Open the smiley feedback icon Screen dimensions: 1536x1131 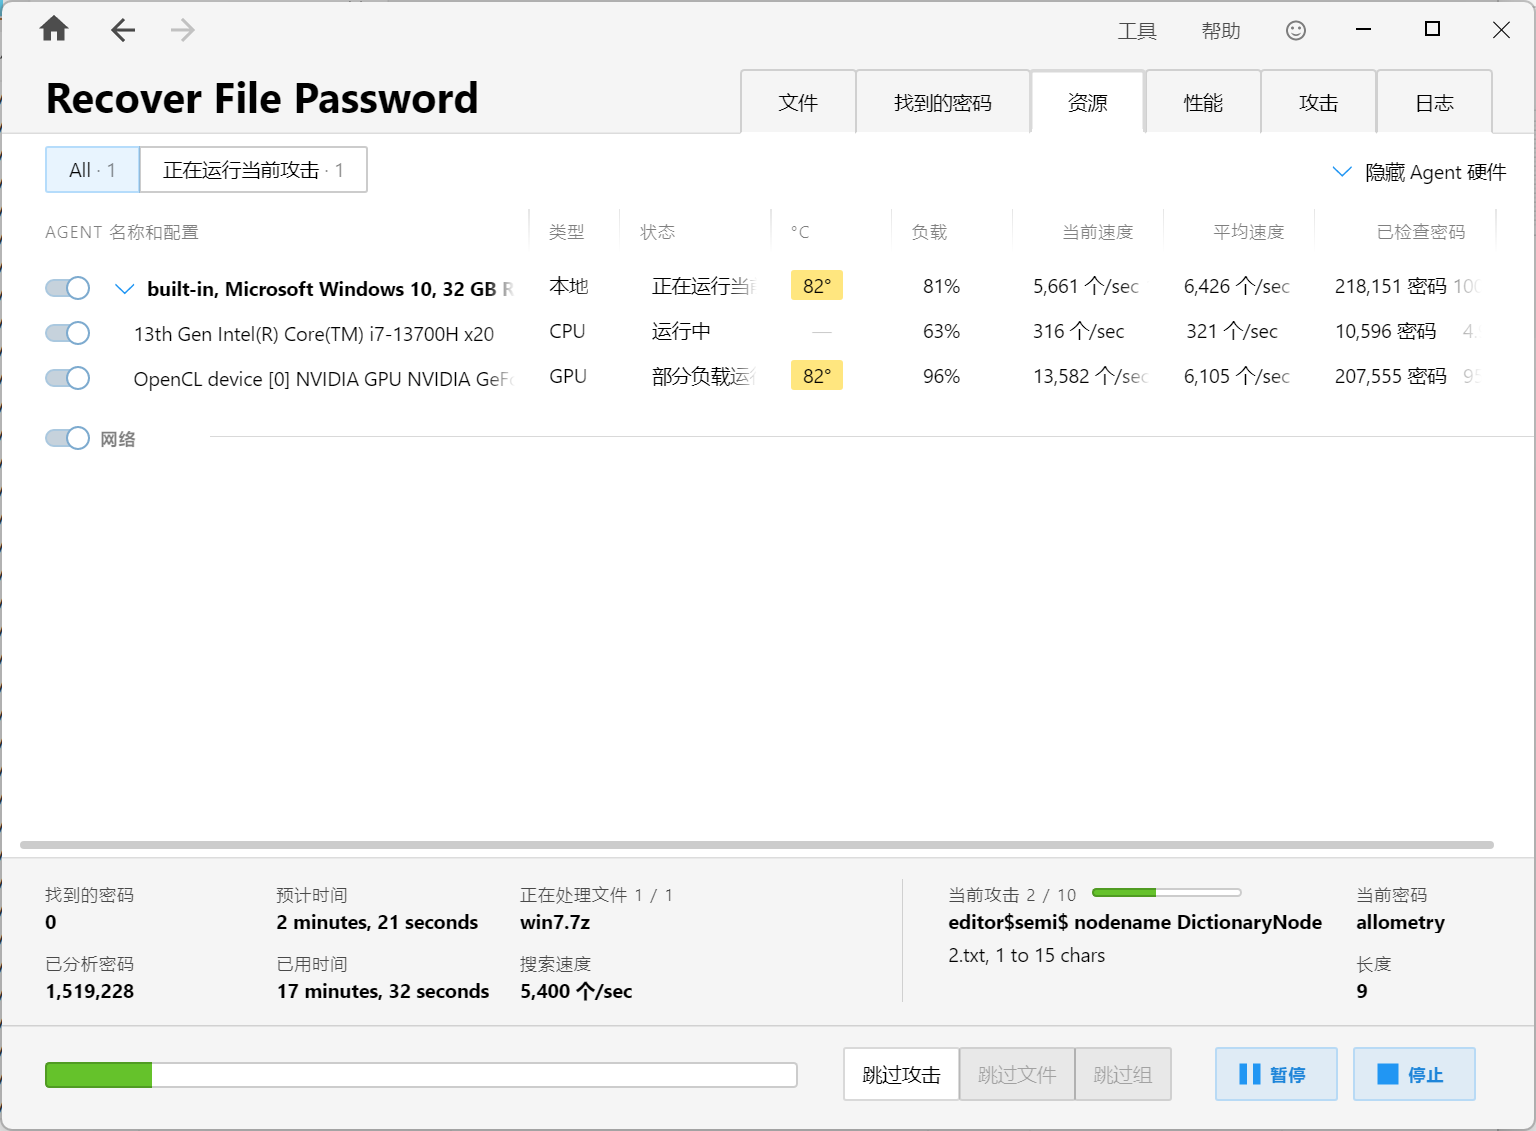[1295, 30]
